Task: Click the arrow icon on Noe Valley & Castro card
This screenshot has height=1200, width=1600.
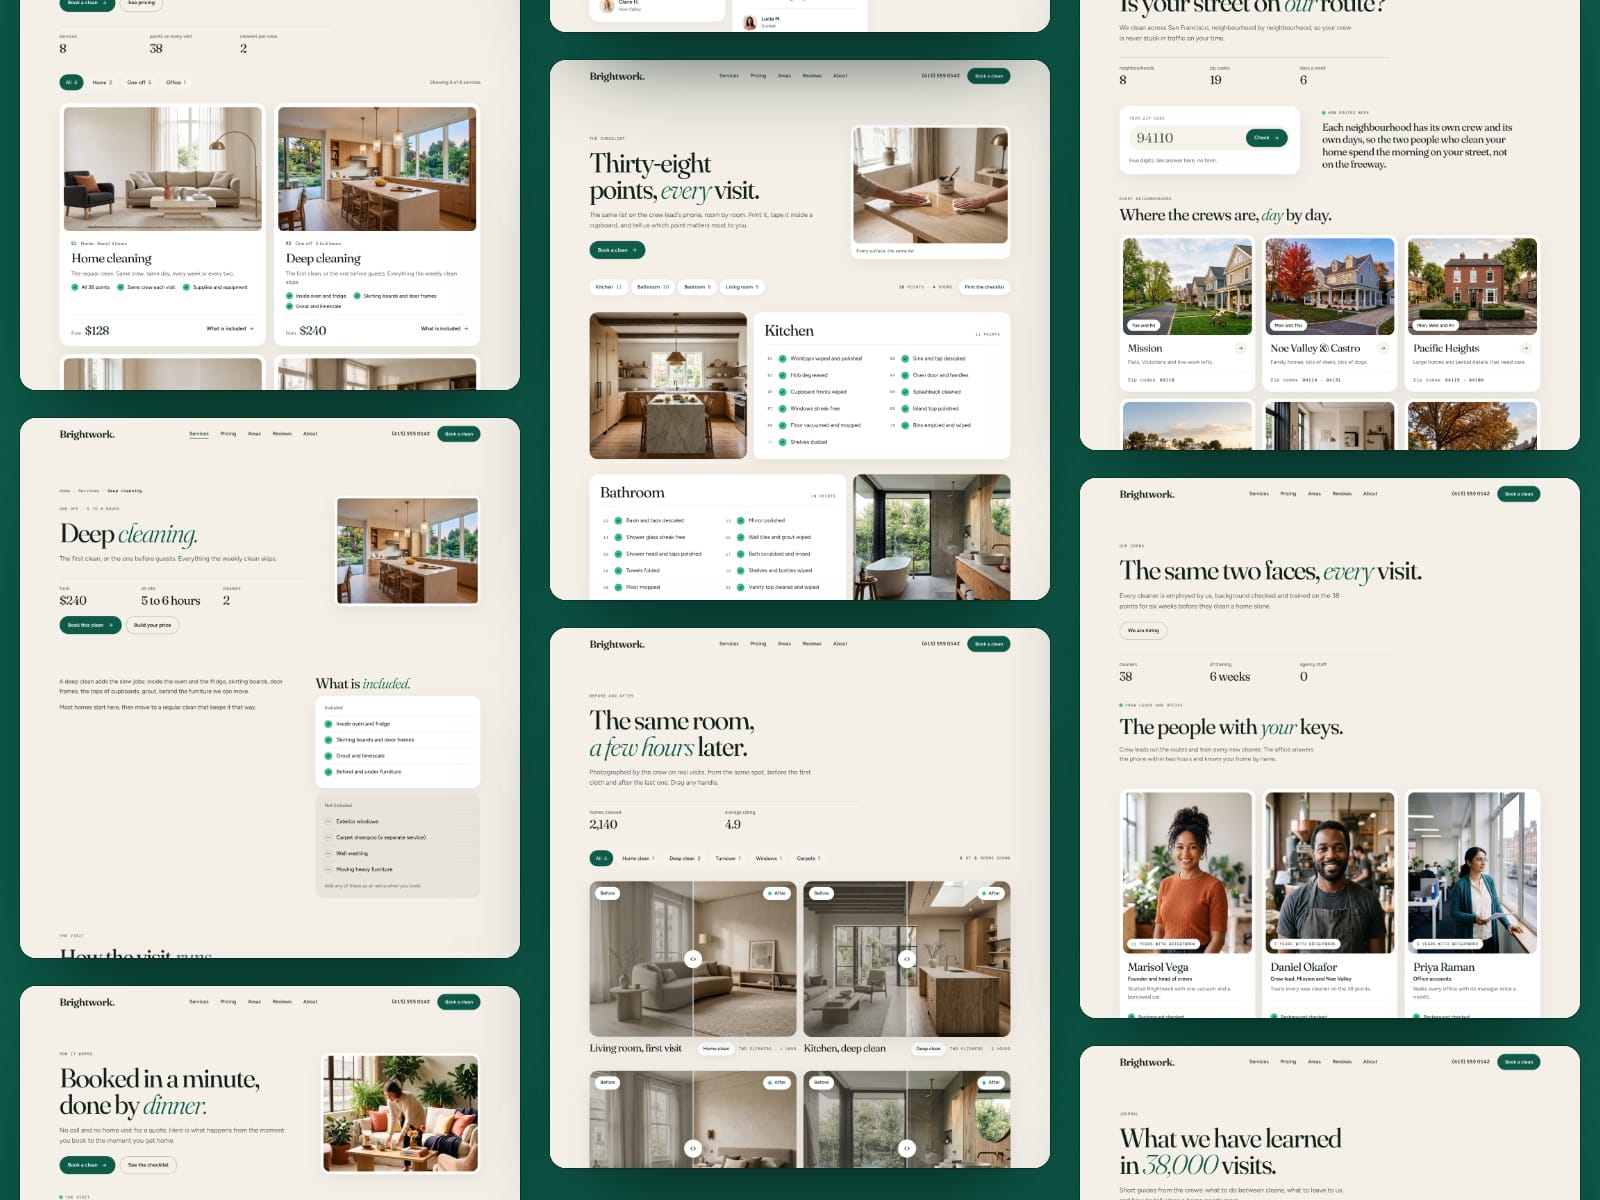Action: click(1383, 348)
